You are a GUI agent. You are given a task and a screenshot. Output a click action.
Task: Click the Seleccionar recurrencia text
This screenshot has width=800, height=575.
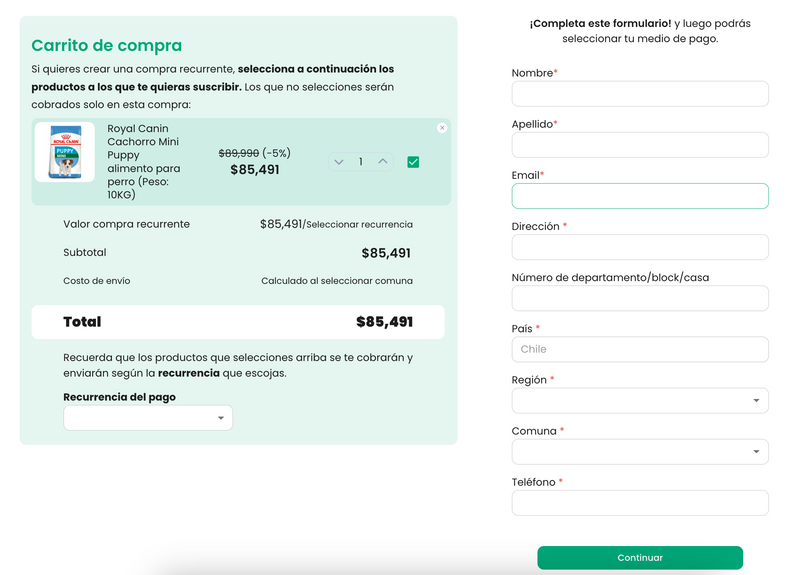359,225
